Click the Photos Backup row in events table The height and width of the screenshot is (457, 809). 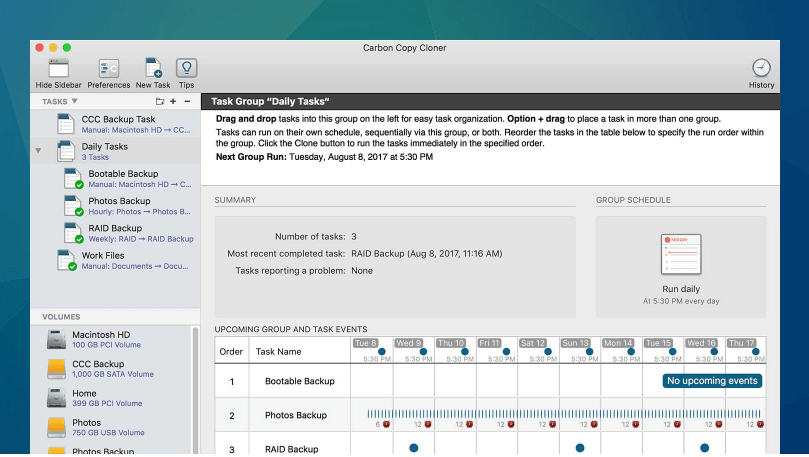click(490, 415)
